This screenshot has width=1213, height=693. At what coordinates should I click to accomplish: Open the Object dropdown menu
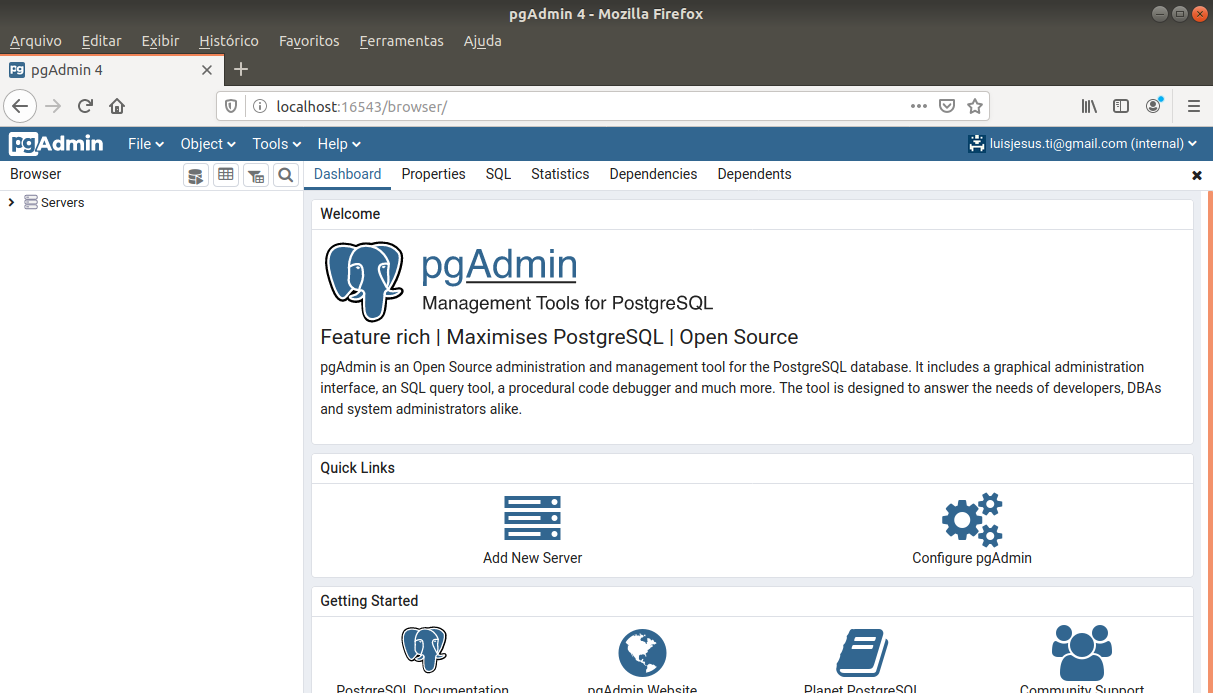(x=208, y=144)
